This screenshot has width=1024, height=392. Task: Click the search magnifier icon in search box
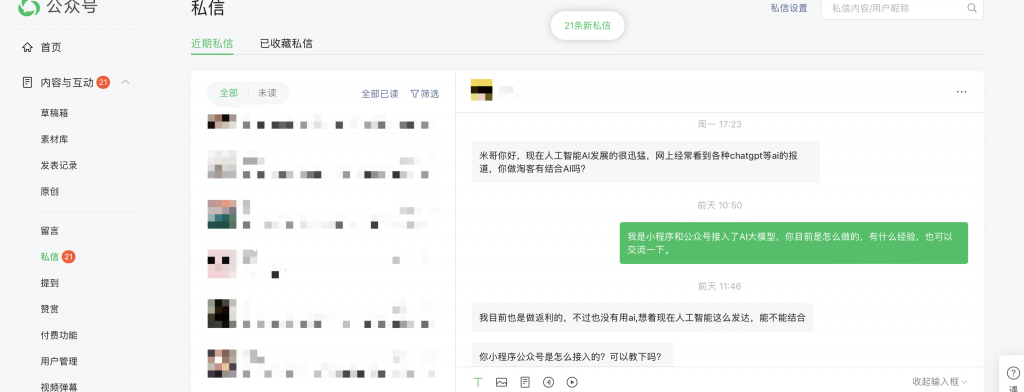coord(972,8)
